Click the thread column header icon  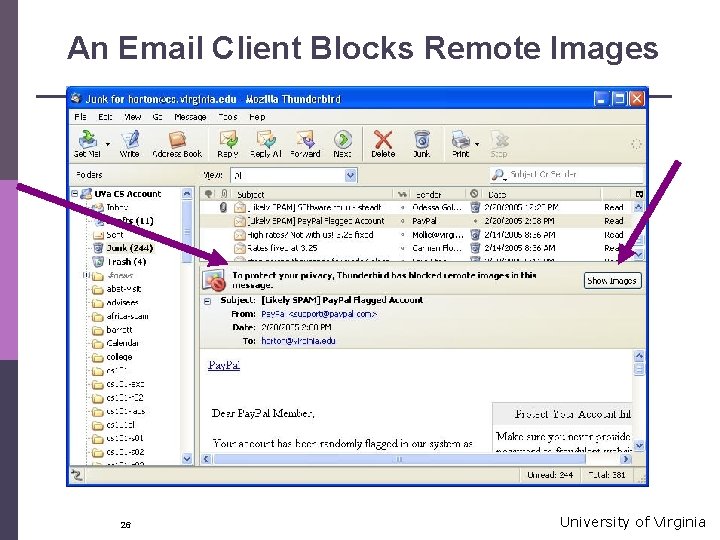click(x=208, y=194)
